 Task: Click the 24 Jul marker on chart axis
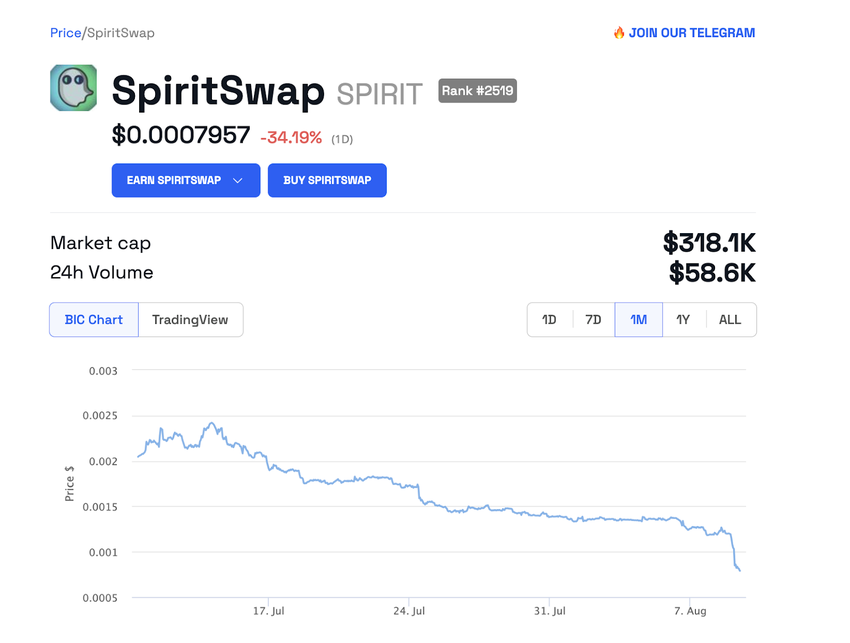pyautogui.click(x=409, y=610)
